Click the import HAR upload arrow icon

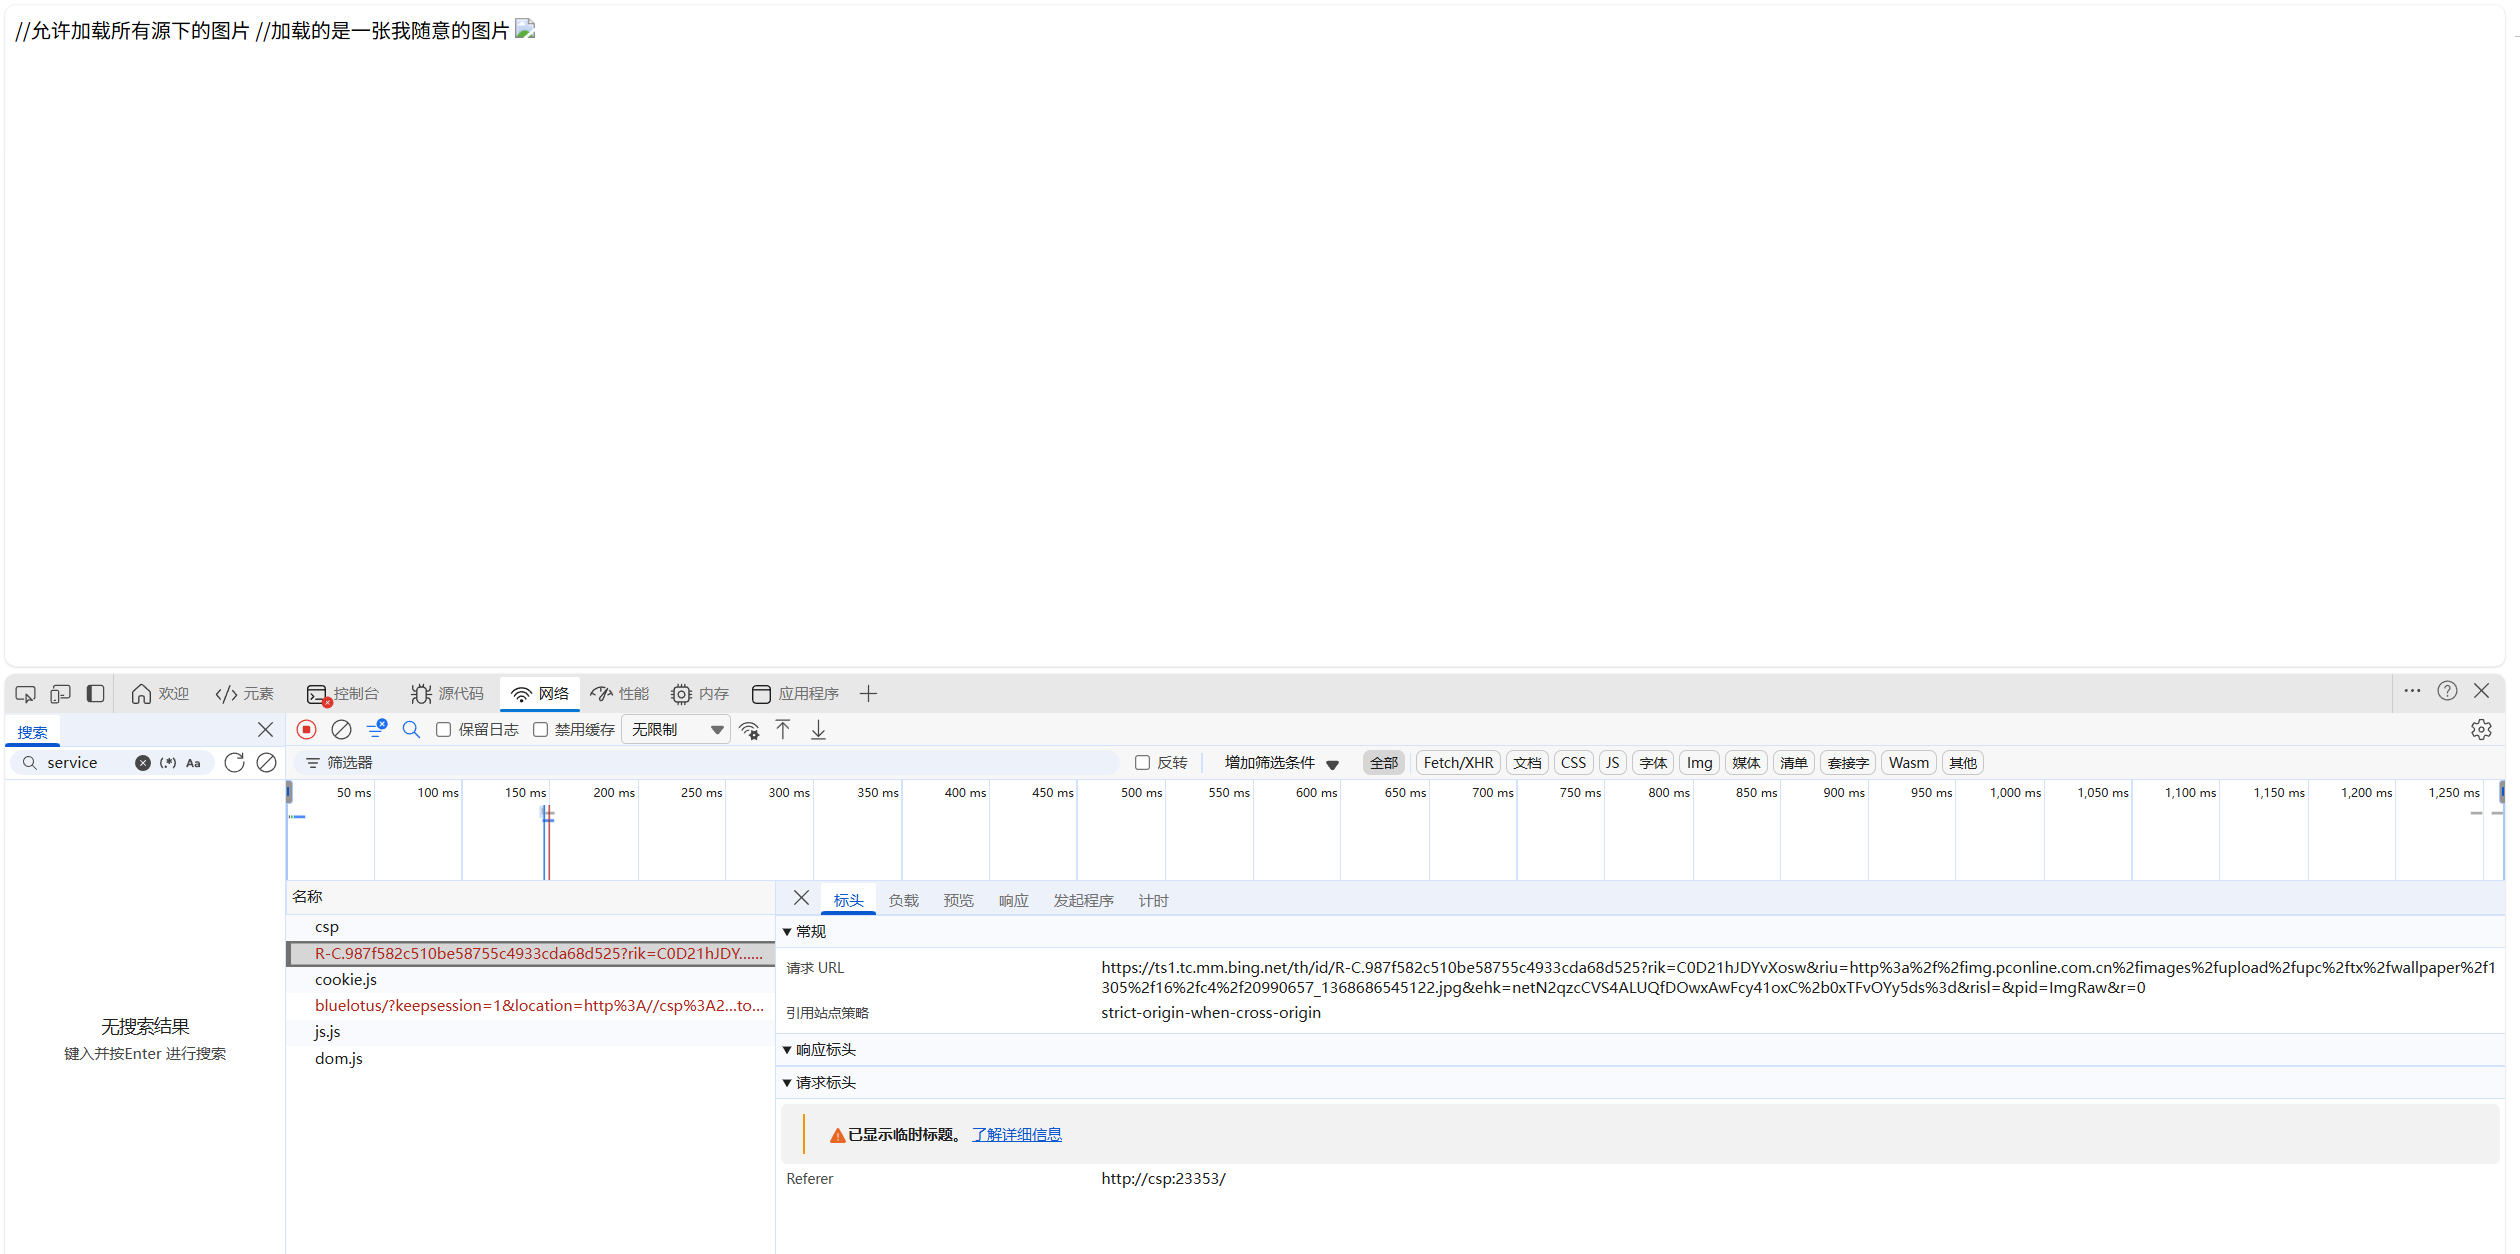point(783,730)
